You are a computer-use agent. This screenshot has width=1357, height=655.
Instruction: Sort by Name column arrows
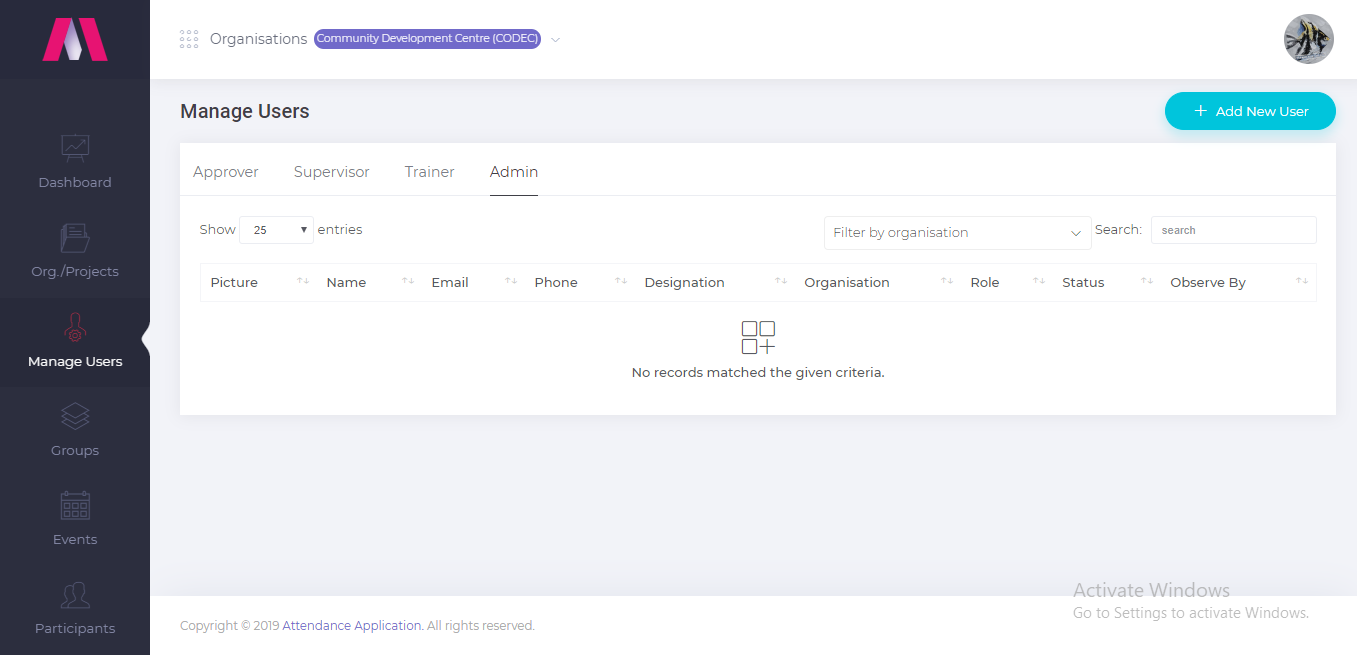pos(408,282)
